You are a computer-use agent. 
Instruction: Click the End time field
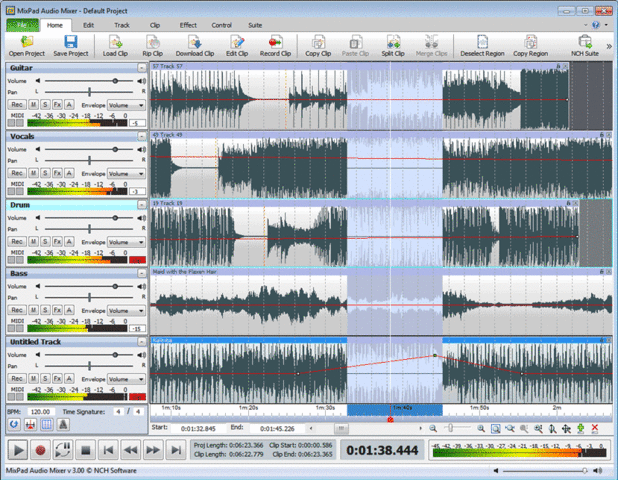pos(277,428)
